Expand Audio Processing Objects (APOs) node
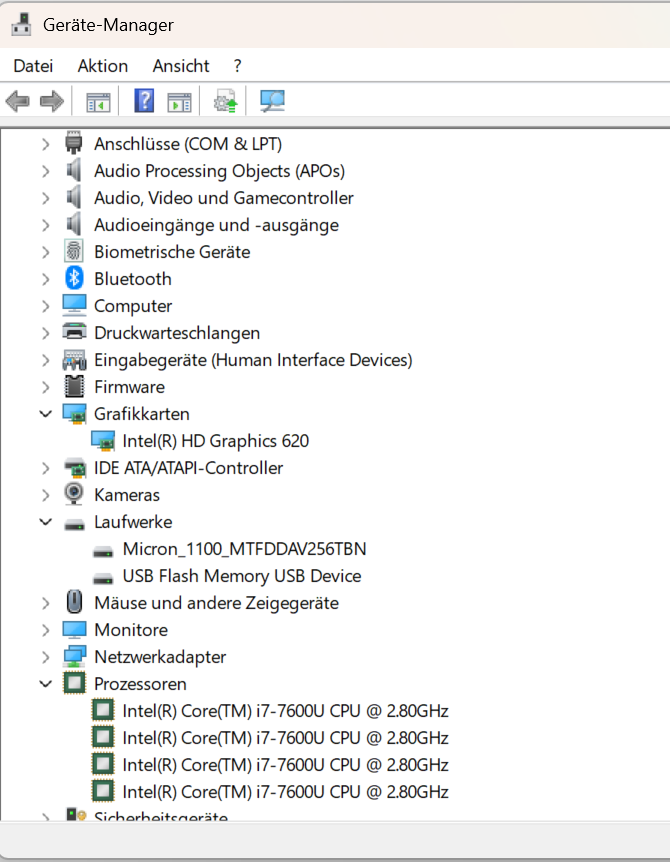The image size is (670, 862). [x=46, y=171]
